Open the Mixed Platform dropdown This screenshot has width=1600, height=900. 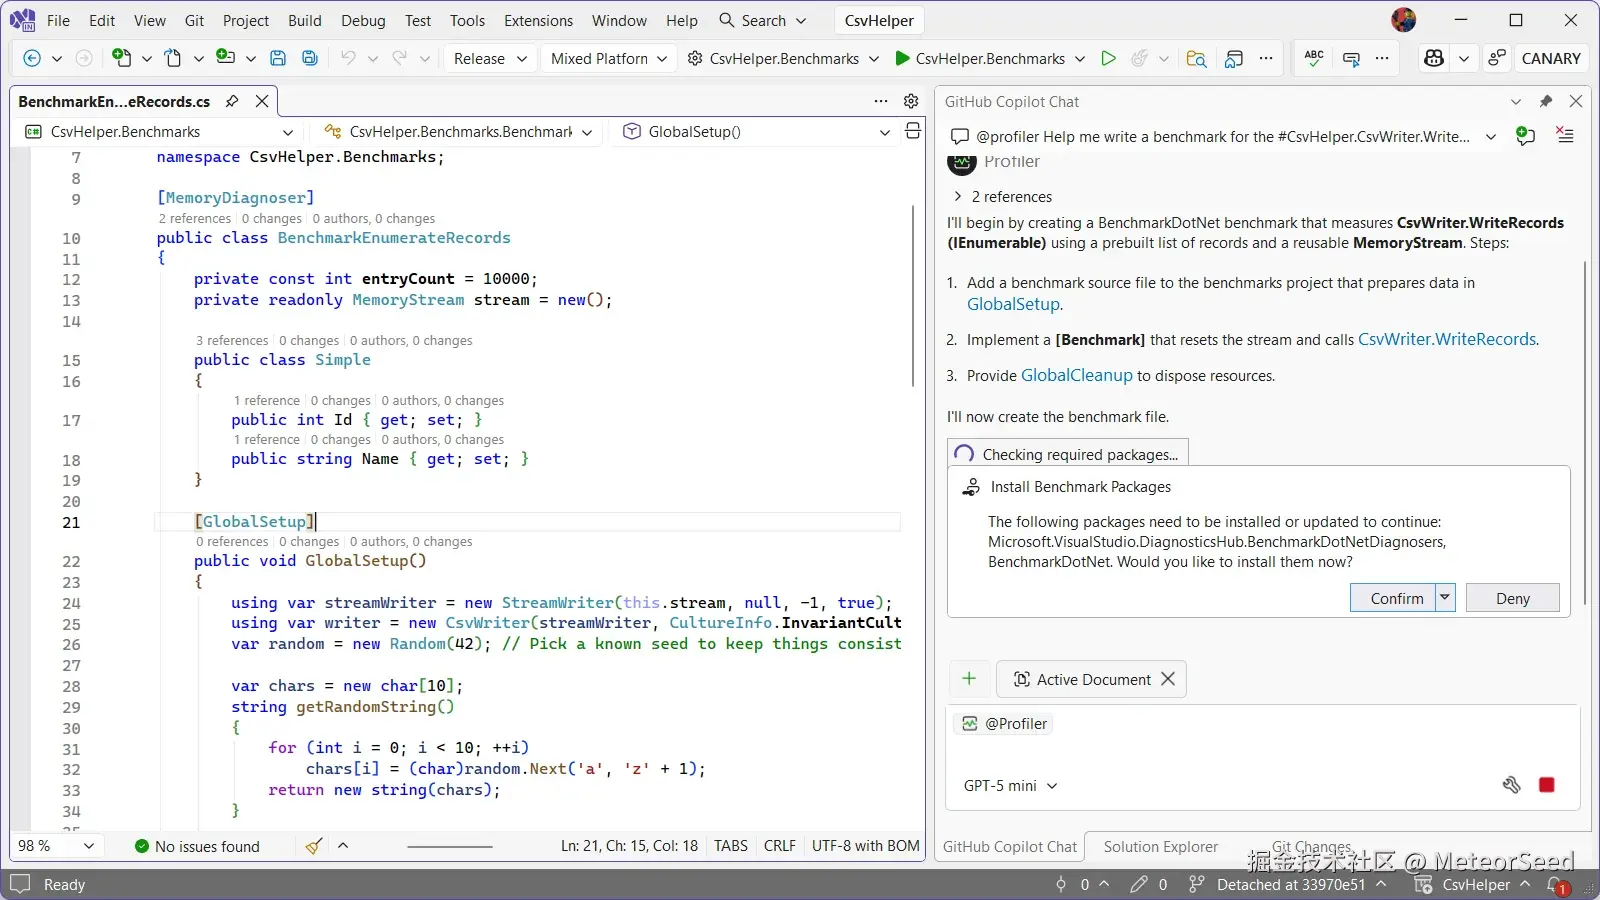pyautogui.click(x=608, y=58)
